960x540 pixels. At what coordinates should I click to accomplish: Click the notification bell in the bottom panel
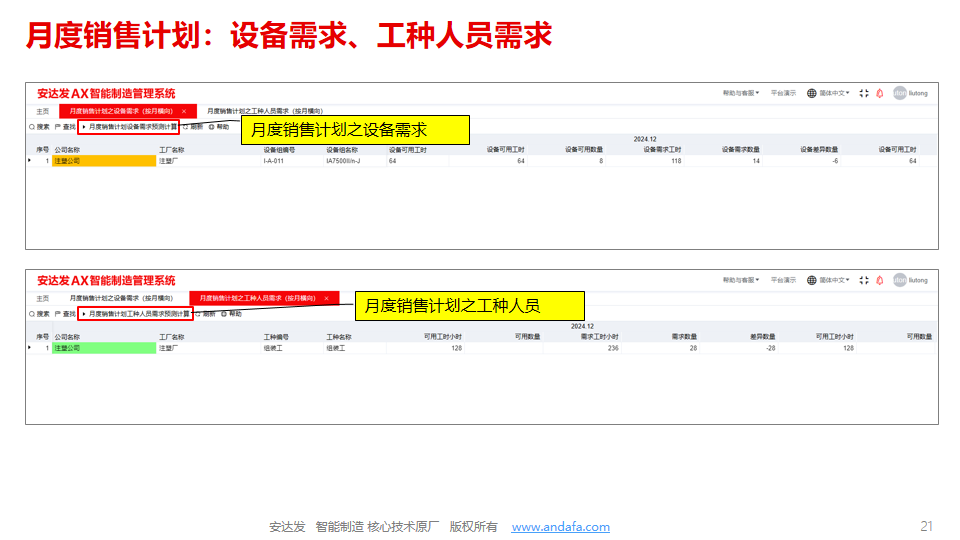880,280
